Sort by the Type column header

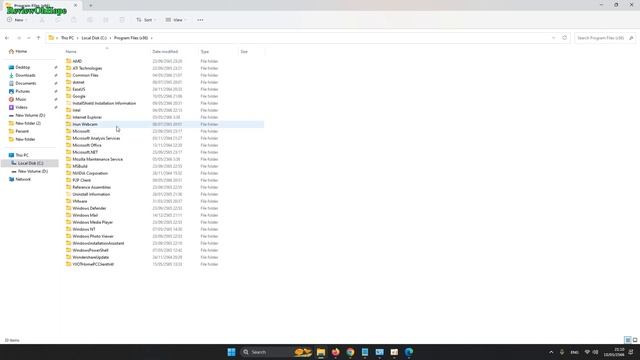[218, 51]
